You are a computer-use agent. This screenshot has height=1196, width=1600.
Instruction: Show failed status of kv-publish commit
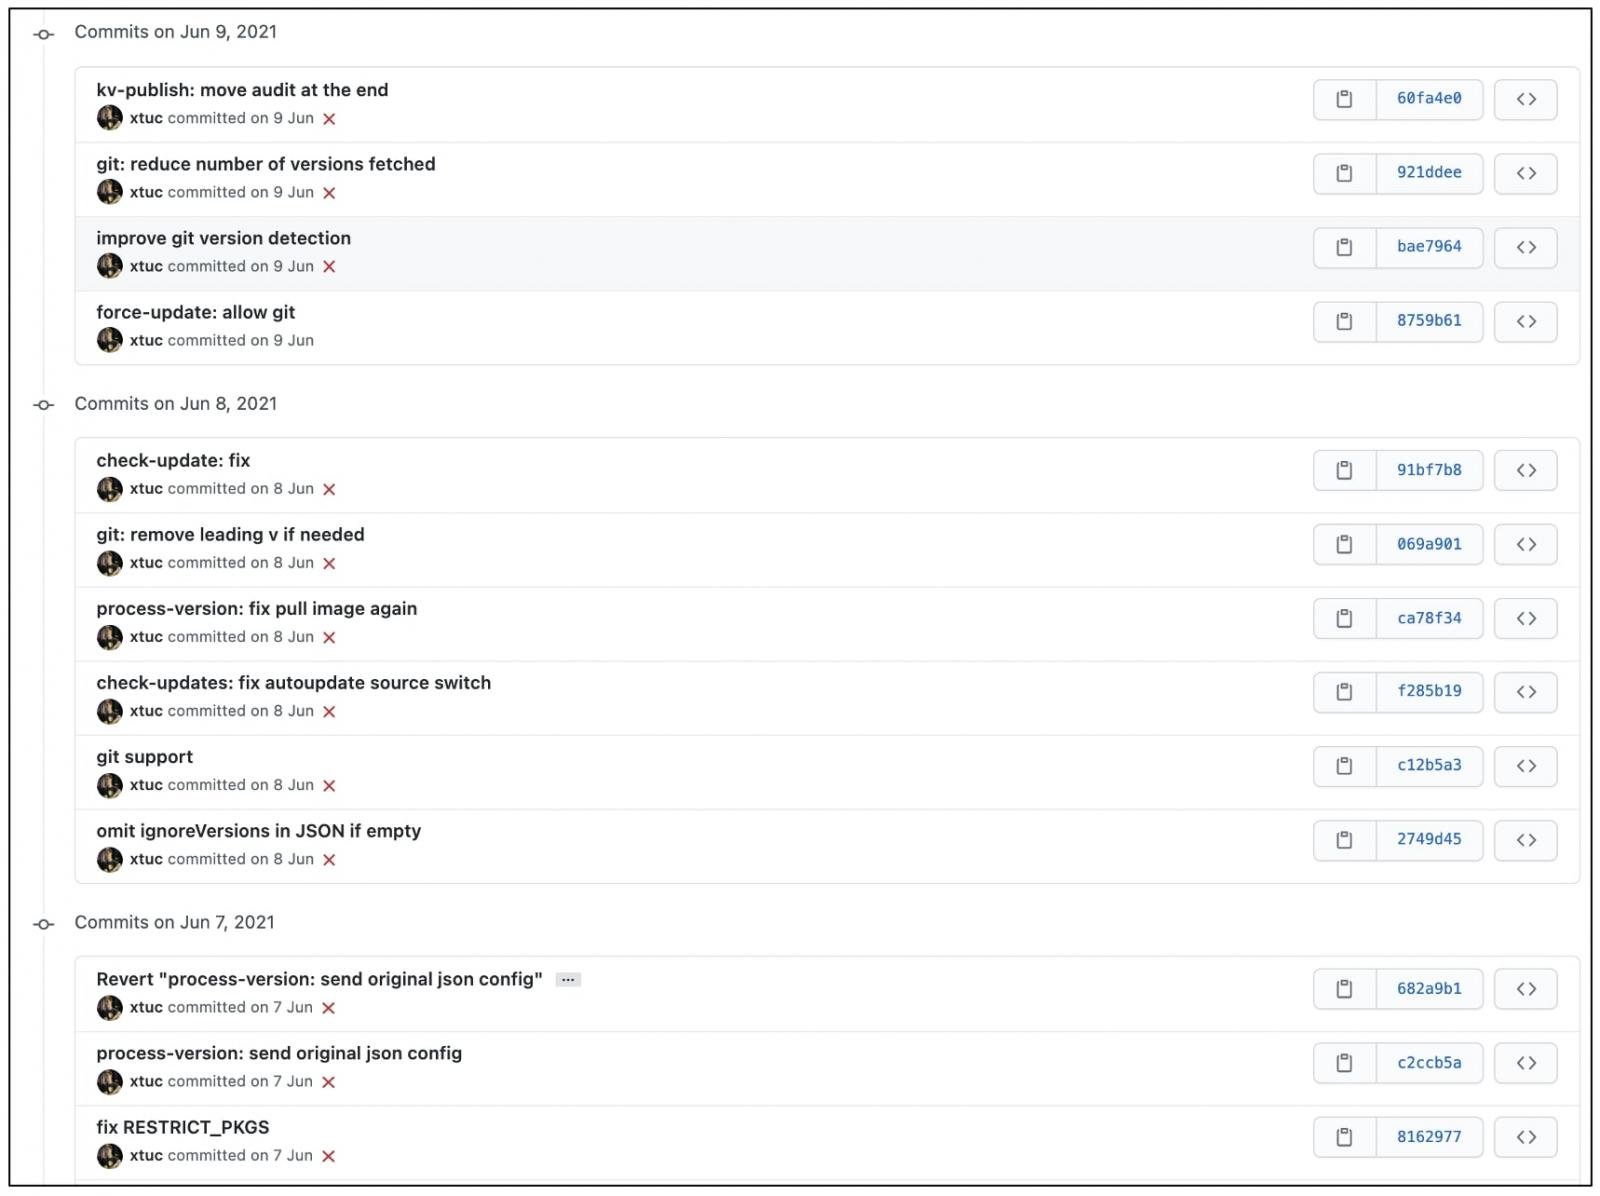329,119
